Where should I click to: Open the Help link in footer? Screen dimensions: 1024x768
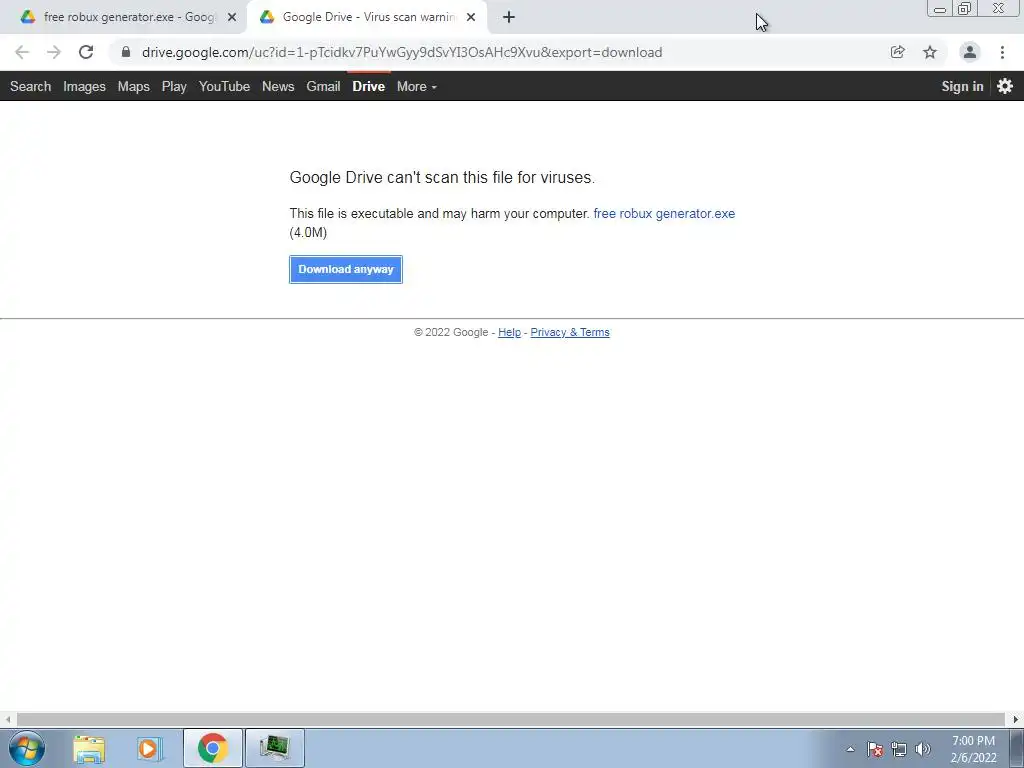509,332
